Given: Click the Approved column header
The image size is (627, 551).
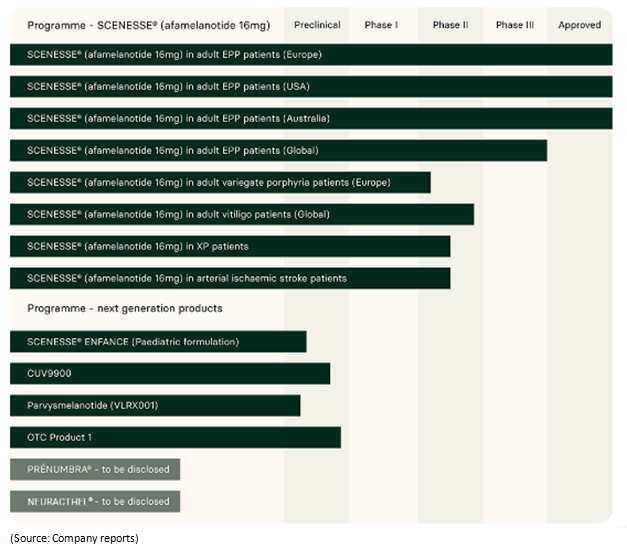Looking at the screenshot, I should (579, 25).
